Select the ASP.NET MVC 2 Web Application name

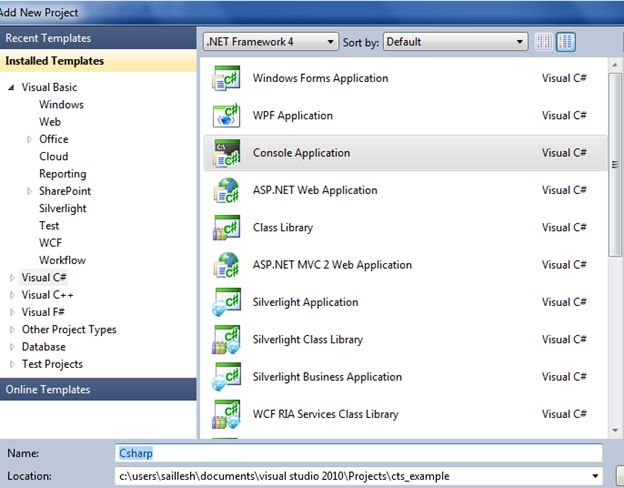click(x=332, y=265)
